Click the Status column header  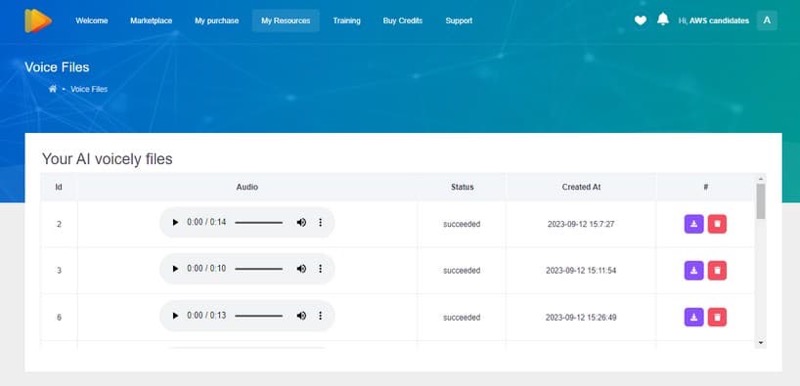point(462,187)
